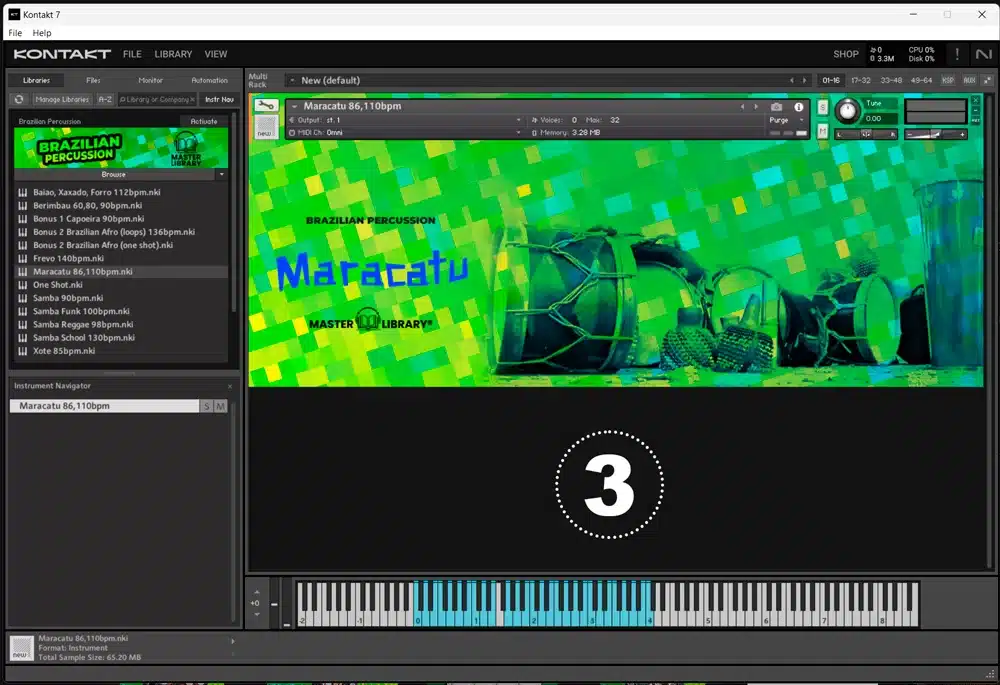Image resolution: width=1000 pixels, height=685 pixels.
Task: Click the new instrument icon in the rack
Action: click(265, 127)
